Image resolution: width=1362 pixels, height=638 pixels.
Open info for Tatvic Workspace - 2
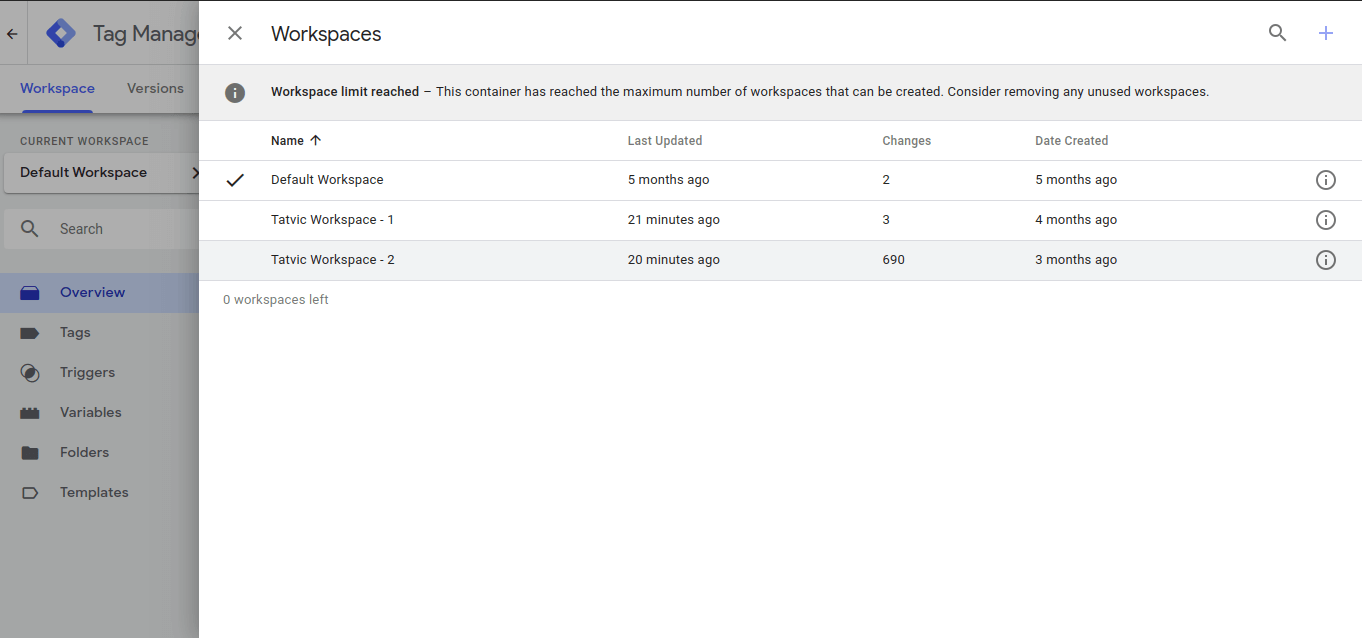tap(1326, 260)
